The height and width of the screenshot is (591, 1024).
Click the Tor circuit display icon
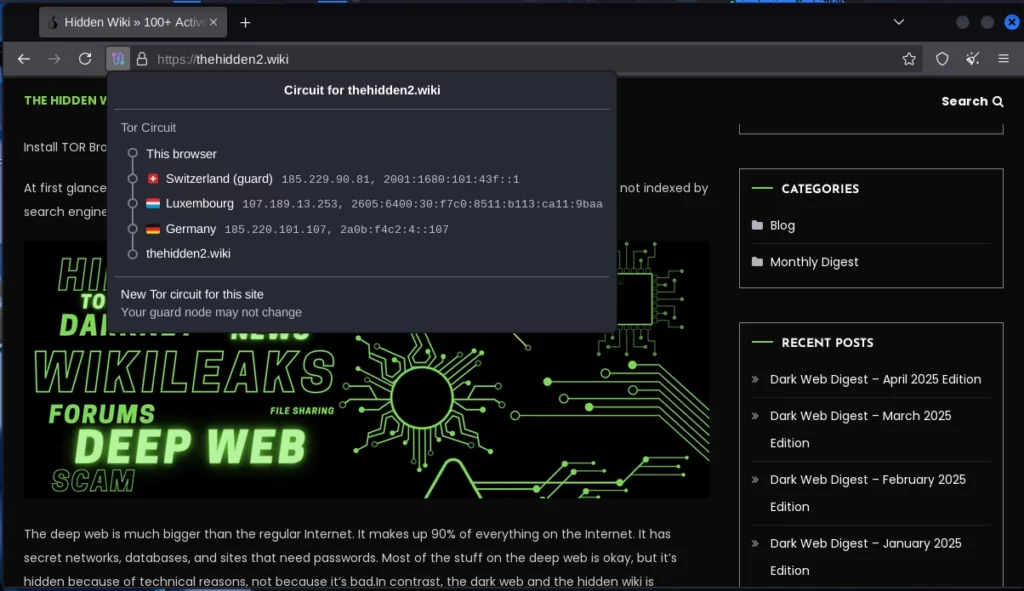click(118, 59)
